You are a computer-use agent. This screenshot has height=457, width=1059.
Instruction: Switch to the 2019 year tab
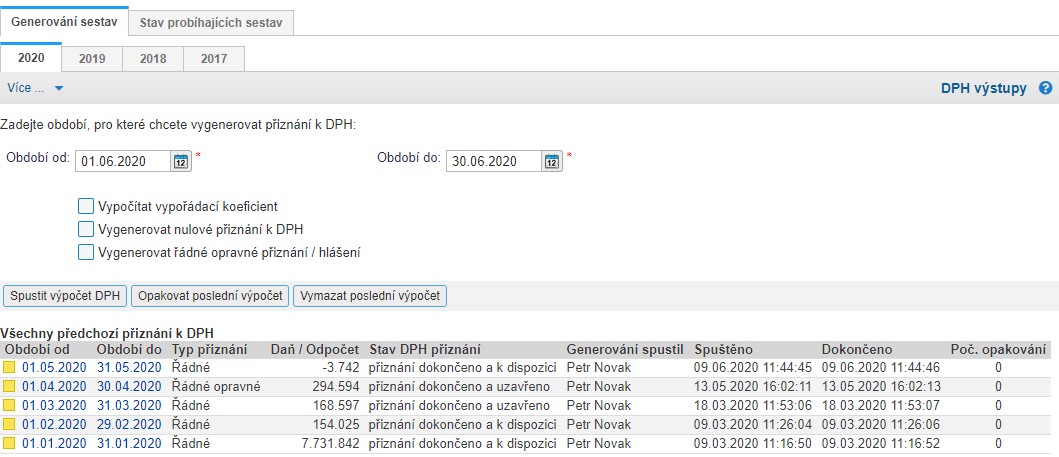click(92, 59)
